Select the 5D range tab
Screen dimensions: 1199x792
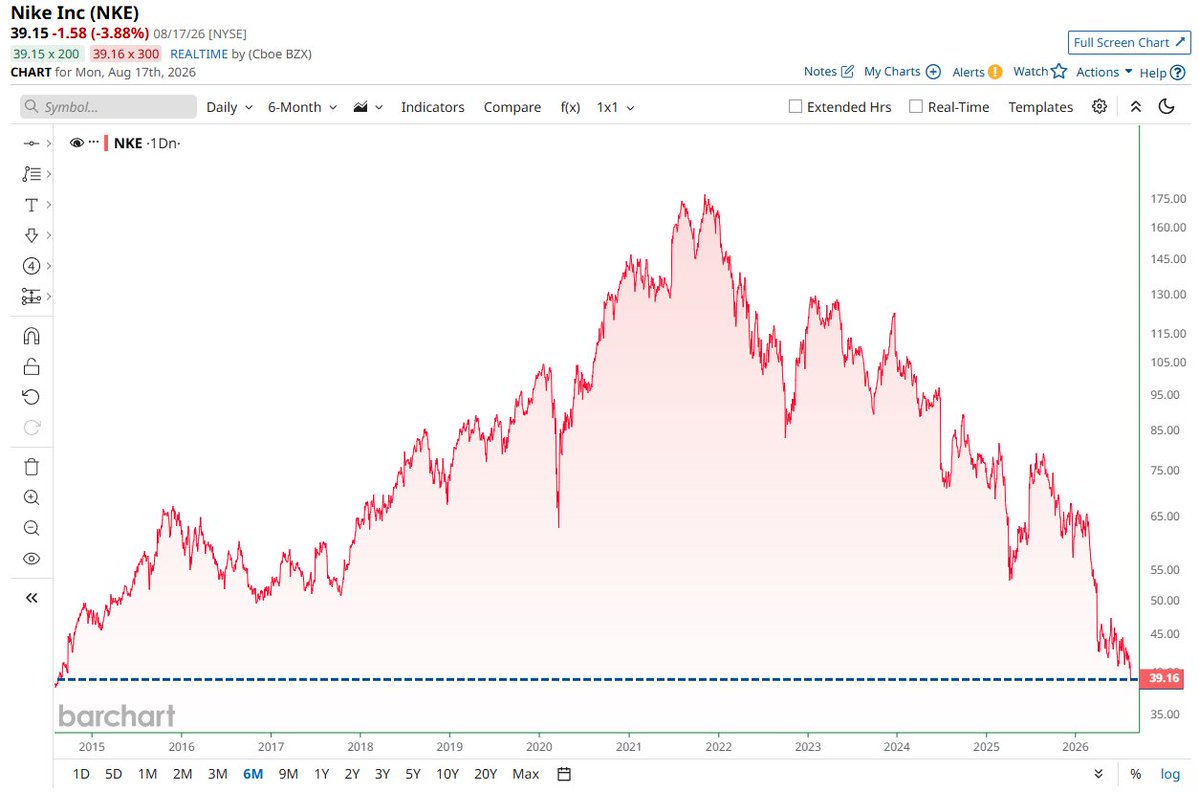pos(113,774)
